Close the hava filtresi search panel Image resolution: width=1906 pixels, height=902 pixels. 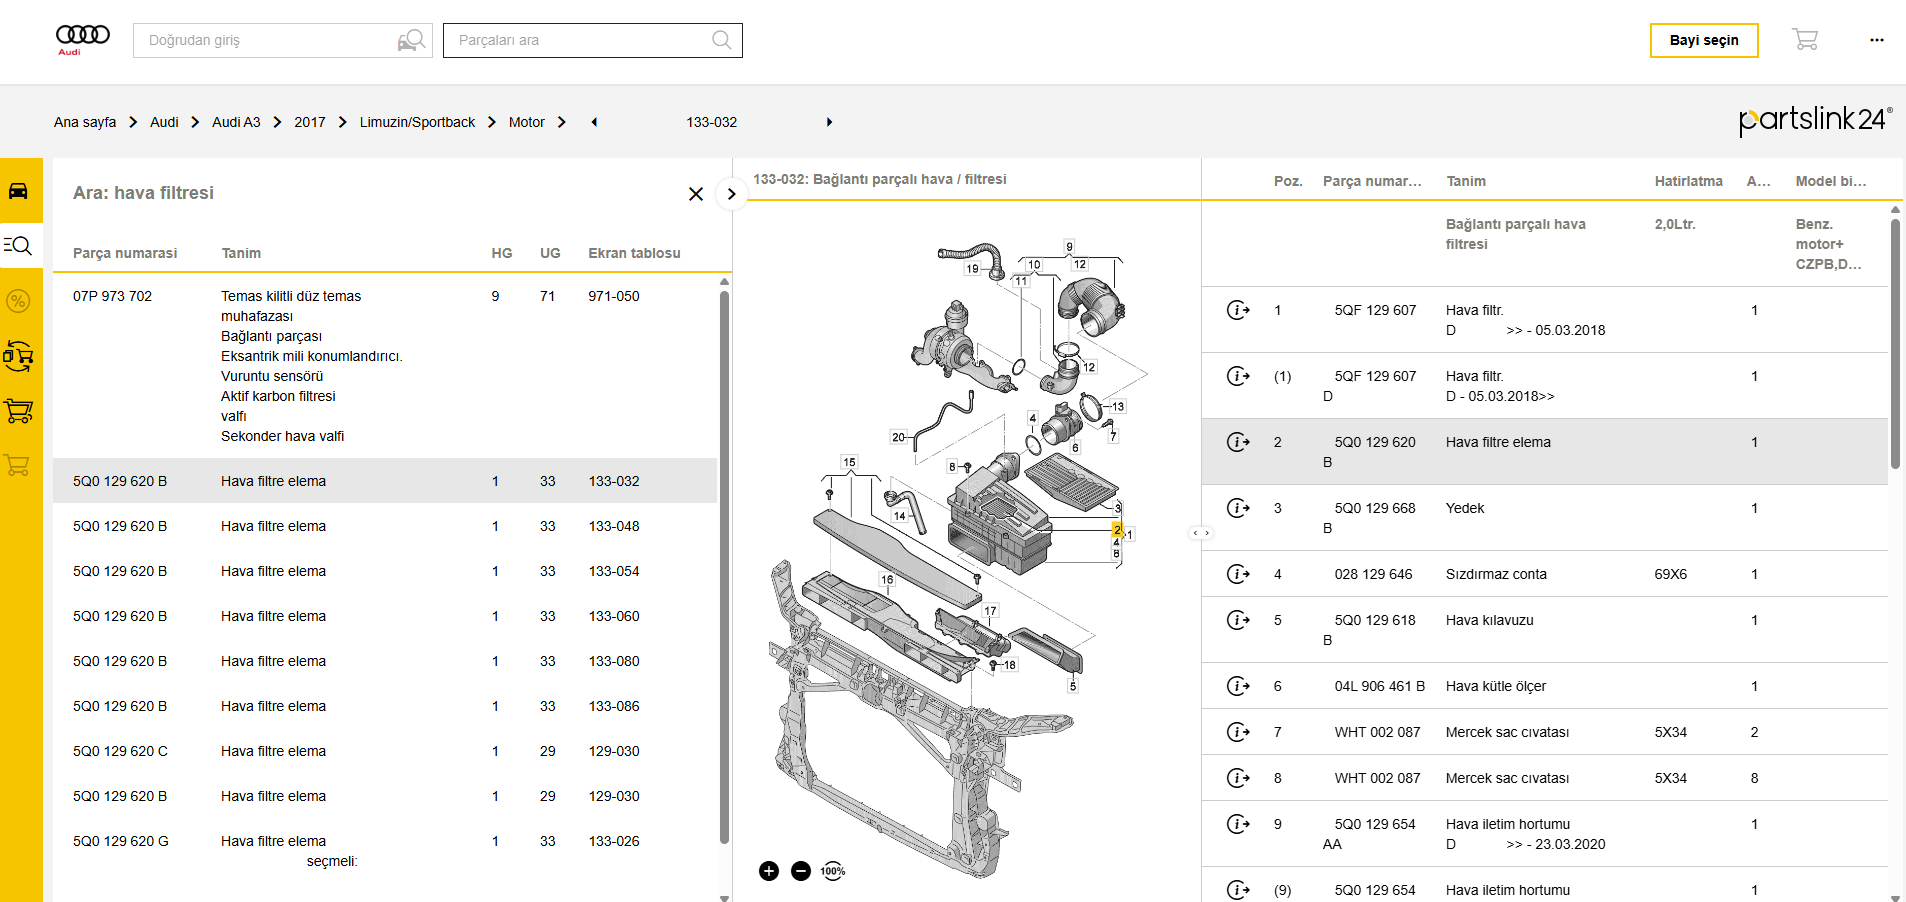coord(696,194)
